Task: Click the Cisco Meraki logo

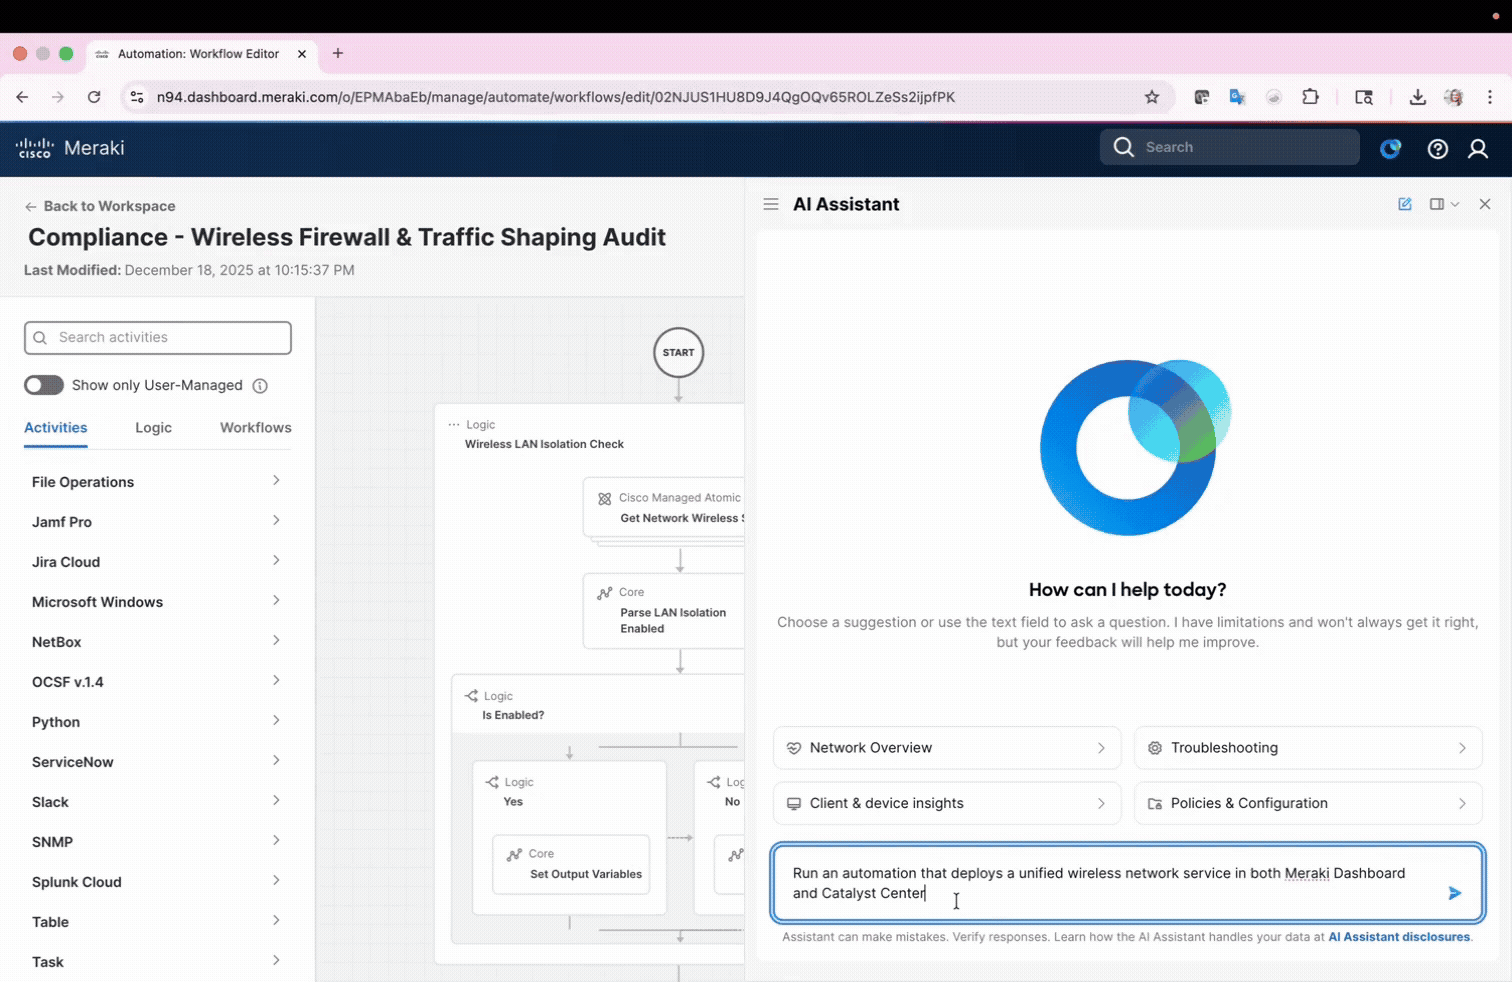Action: (x=69, y=148)
